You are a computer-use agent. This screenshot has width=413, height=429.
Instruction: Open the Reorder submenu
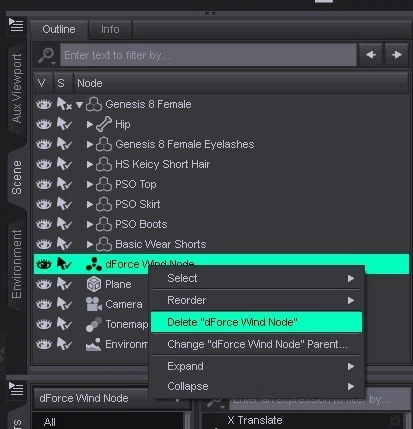click(x=256, y=300)
